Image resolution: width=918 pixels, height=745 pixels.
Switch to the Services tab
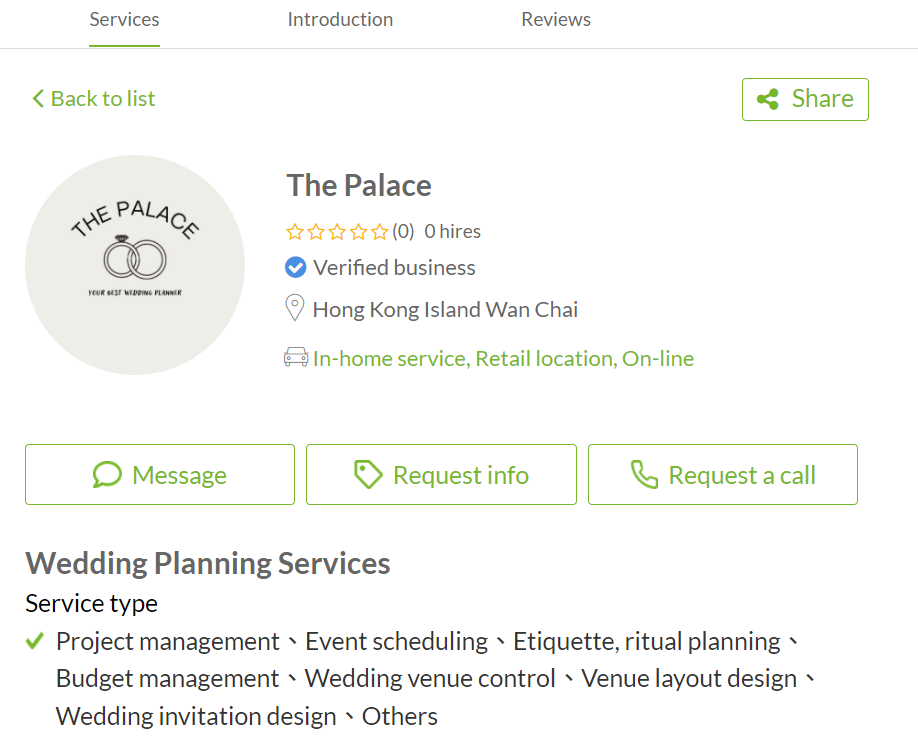(x=124, y=19)
